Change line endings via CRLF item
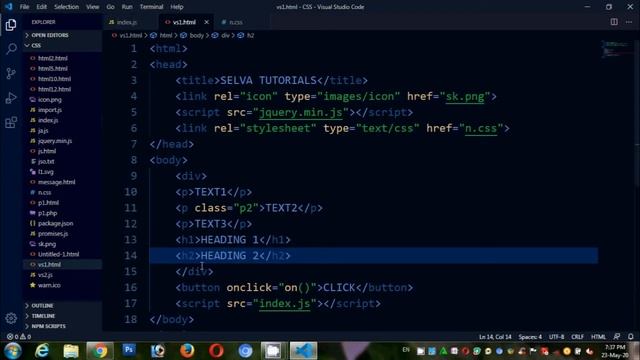 pos(577,337)
